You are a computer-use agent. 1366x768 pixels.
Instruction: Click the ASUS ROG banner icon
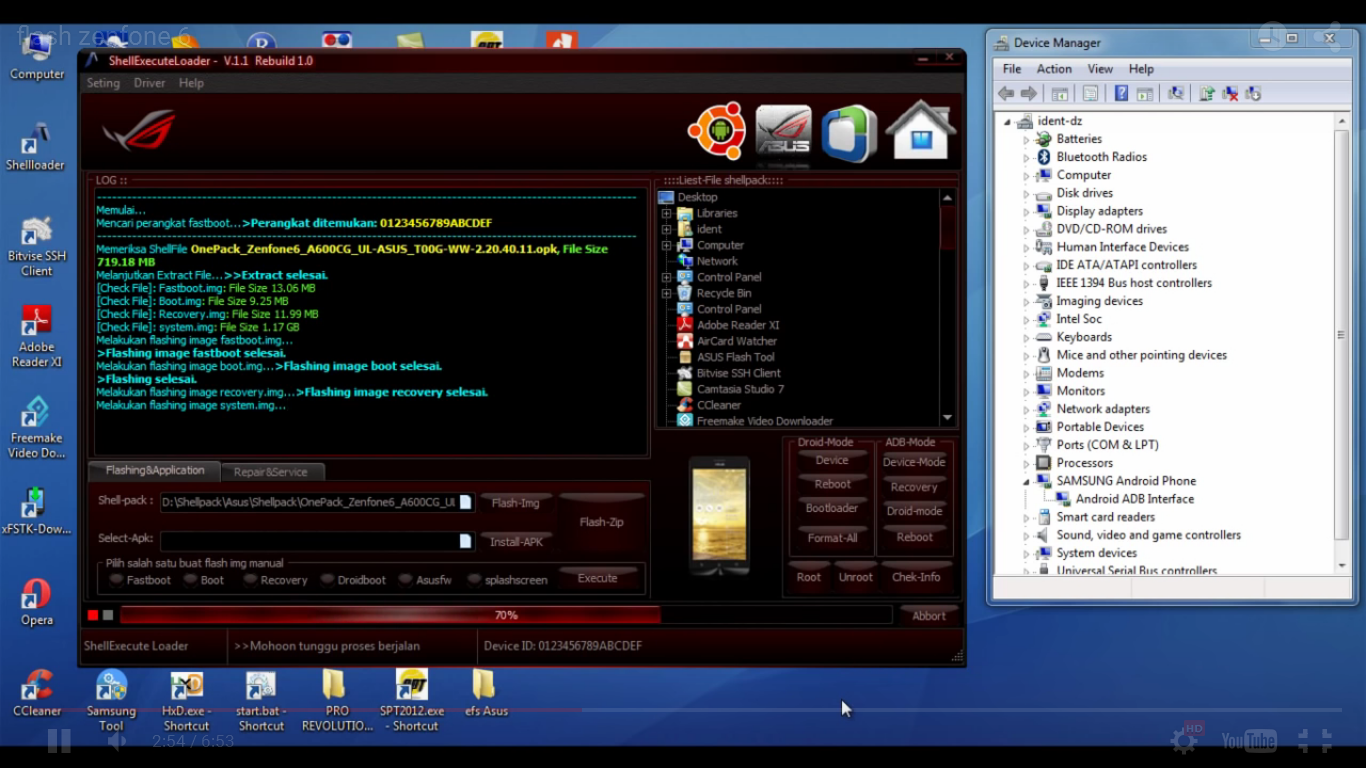783,133
